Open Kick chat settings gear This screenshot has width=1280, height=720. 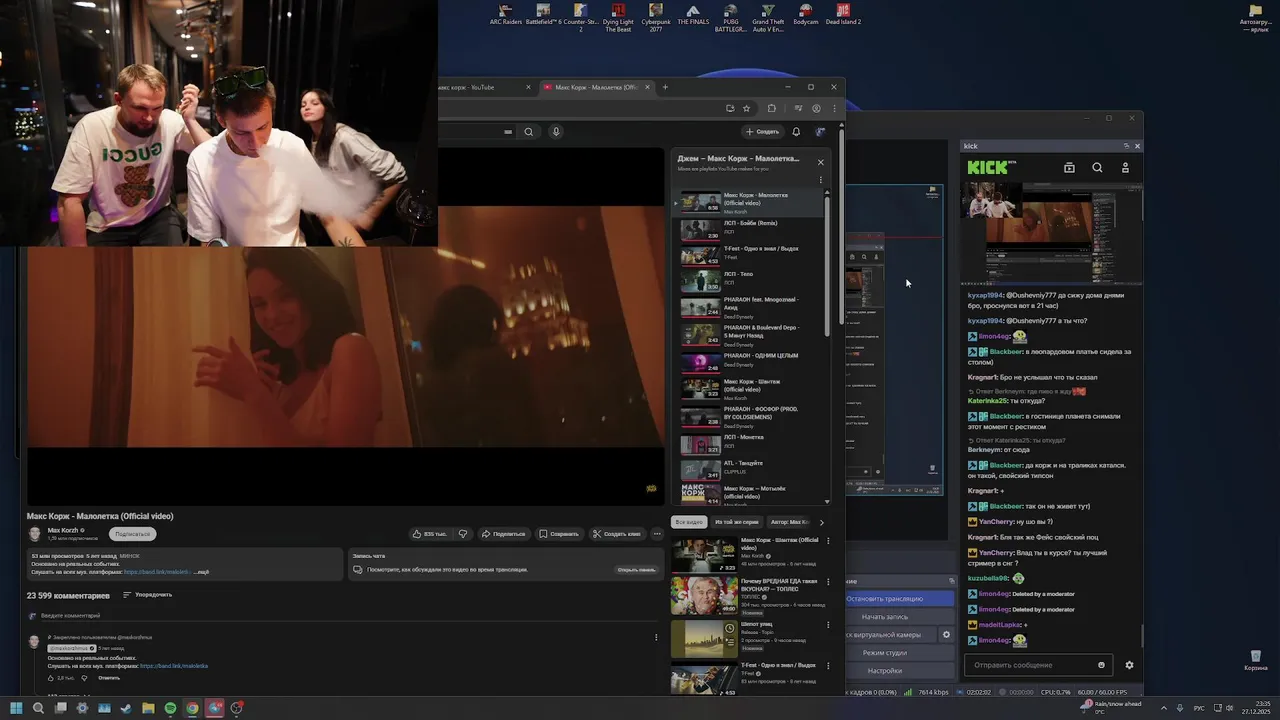[1129, 665]
